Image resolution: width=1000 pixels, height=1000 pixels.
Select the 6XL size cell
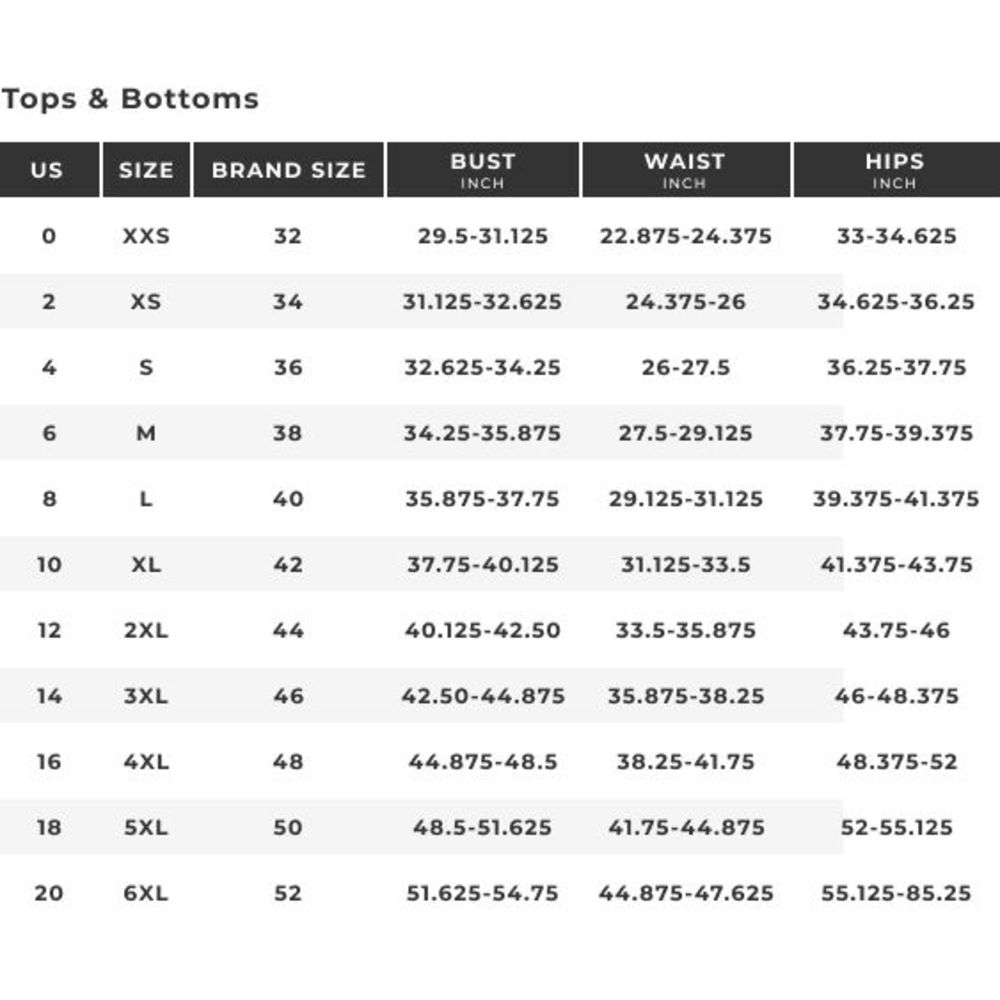(x=146, y=893)
